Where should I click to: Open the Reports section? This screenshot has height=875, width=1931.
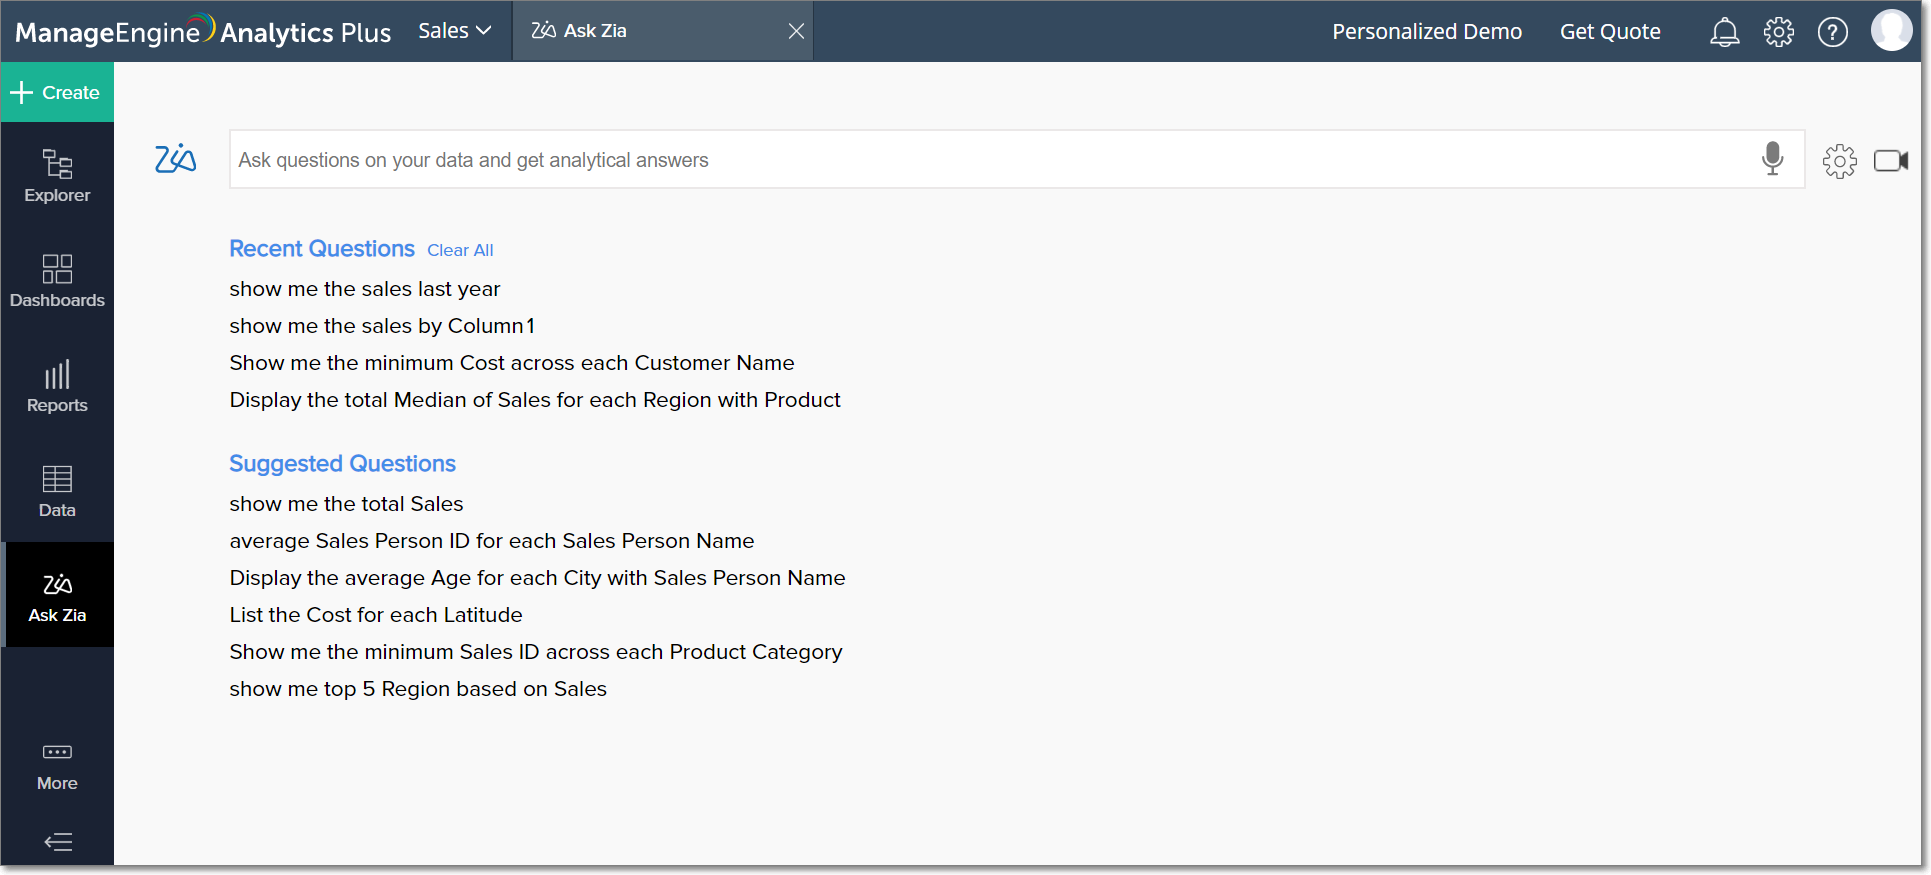click(x=57, y=386)
